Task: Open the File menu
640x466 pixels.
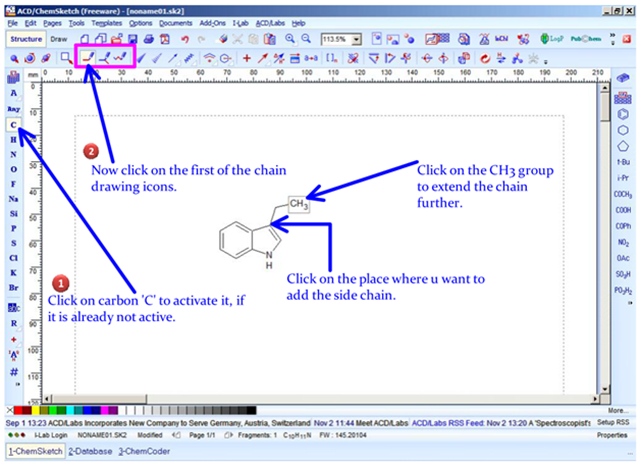Action: click(x=13, y=23)
